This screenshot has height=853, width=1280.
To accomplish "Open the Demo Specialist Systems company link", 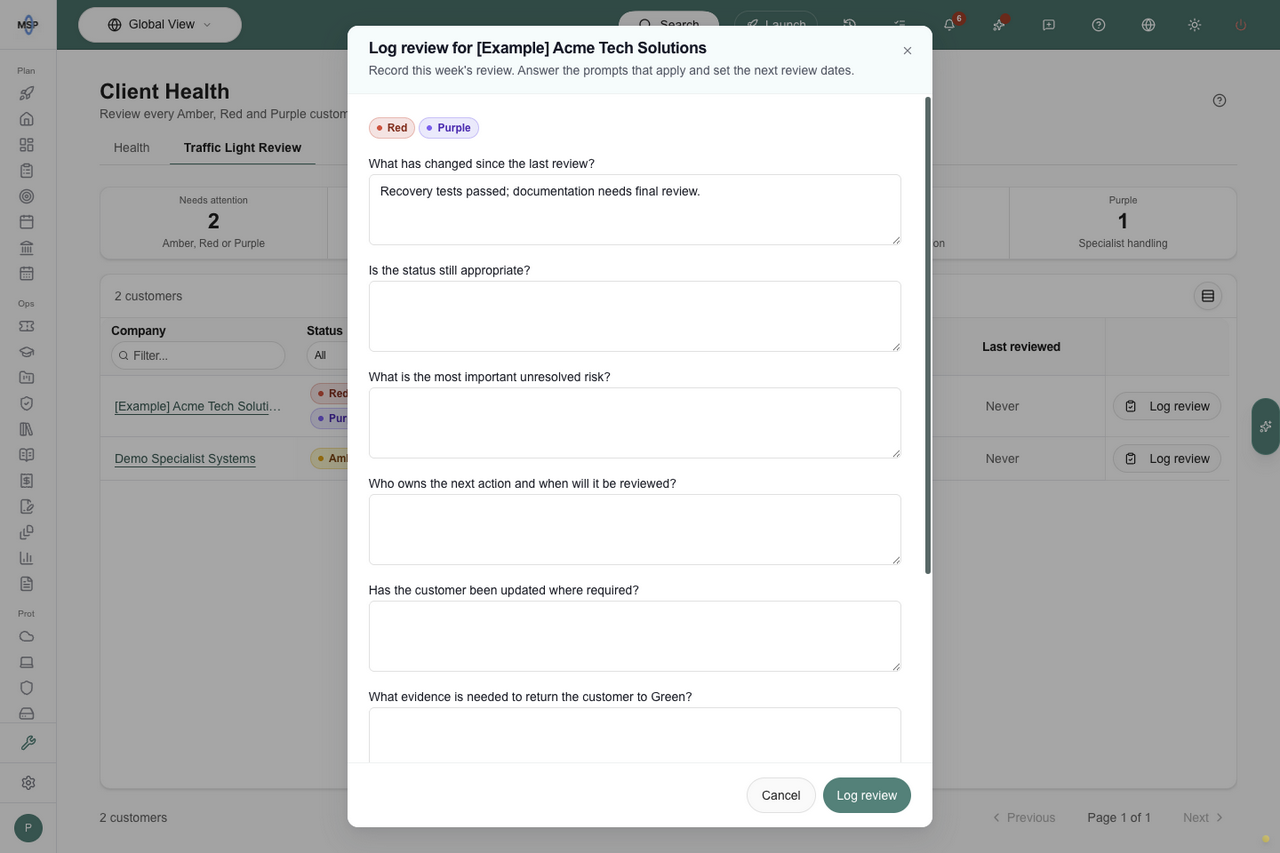I will tap(185, 459).
